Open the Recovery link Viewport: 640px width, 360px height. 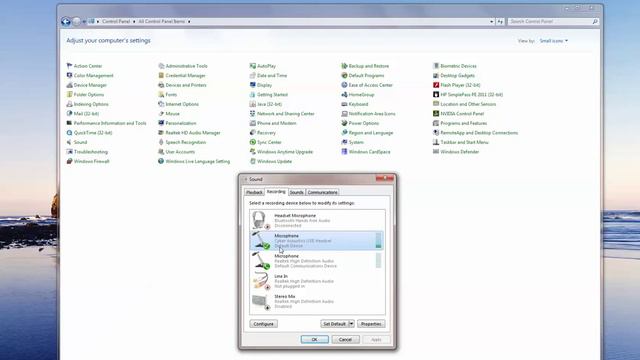266,133
